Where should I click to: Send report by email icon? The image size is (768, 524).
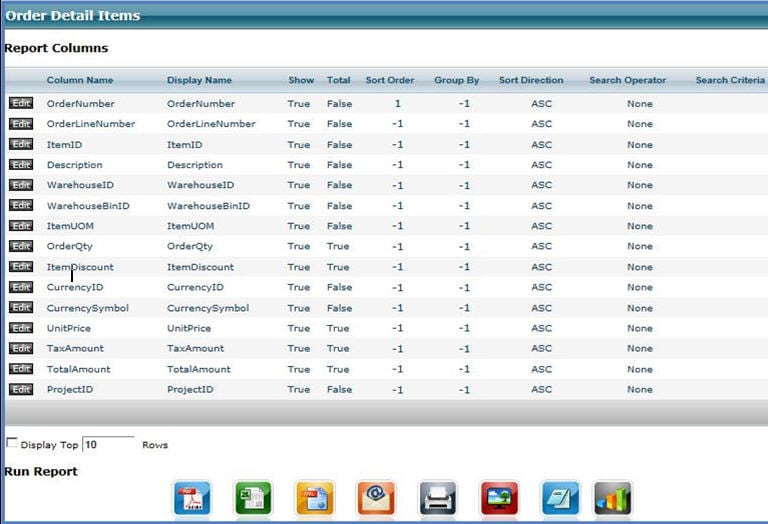(x=376, y=498)
